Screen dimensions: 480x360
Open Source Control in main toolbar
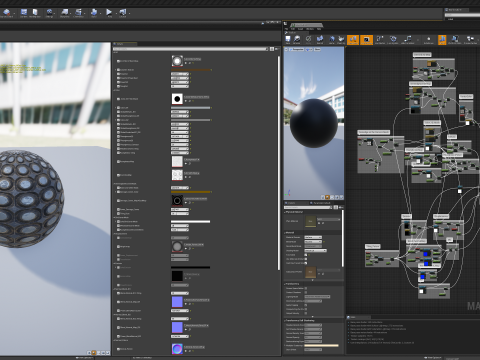[7, 13]
